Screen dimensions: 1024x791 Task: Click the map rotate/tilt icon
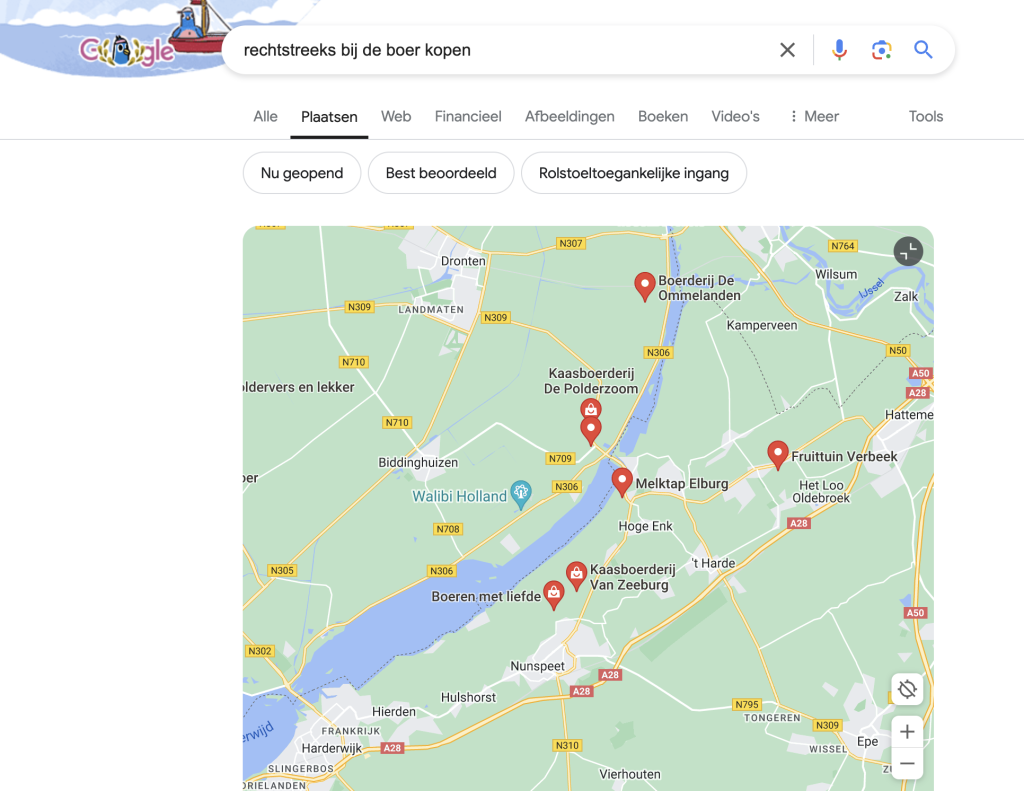907,689
